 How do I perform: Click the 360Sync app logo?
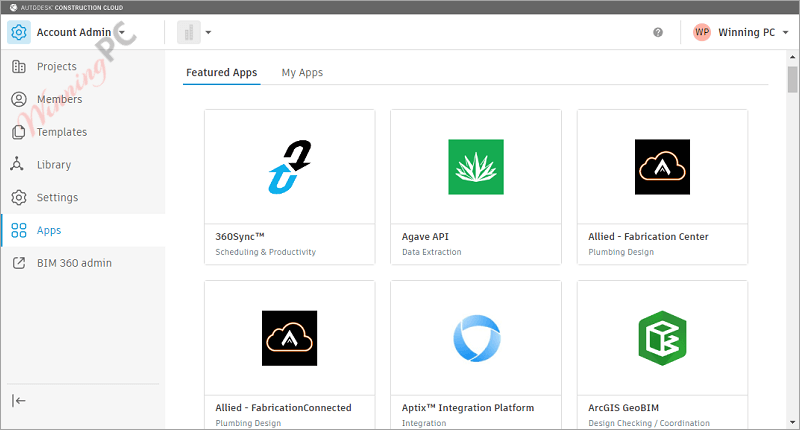point(290,167)
